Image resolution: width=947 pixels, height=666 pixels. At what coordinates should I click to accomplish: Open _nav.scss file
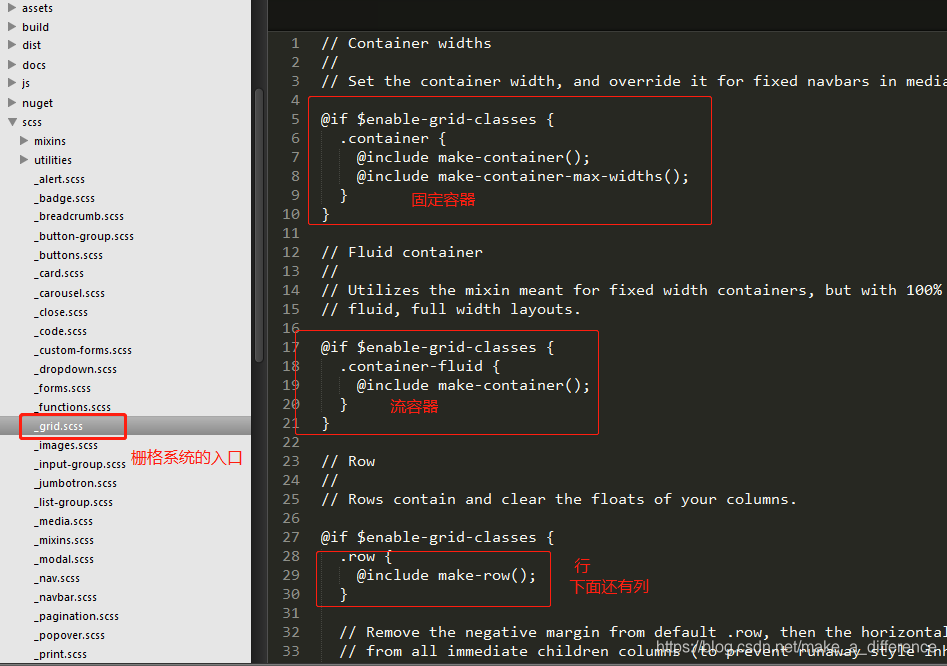[x=57, y=578]
